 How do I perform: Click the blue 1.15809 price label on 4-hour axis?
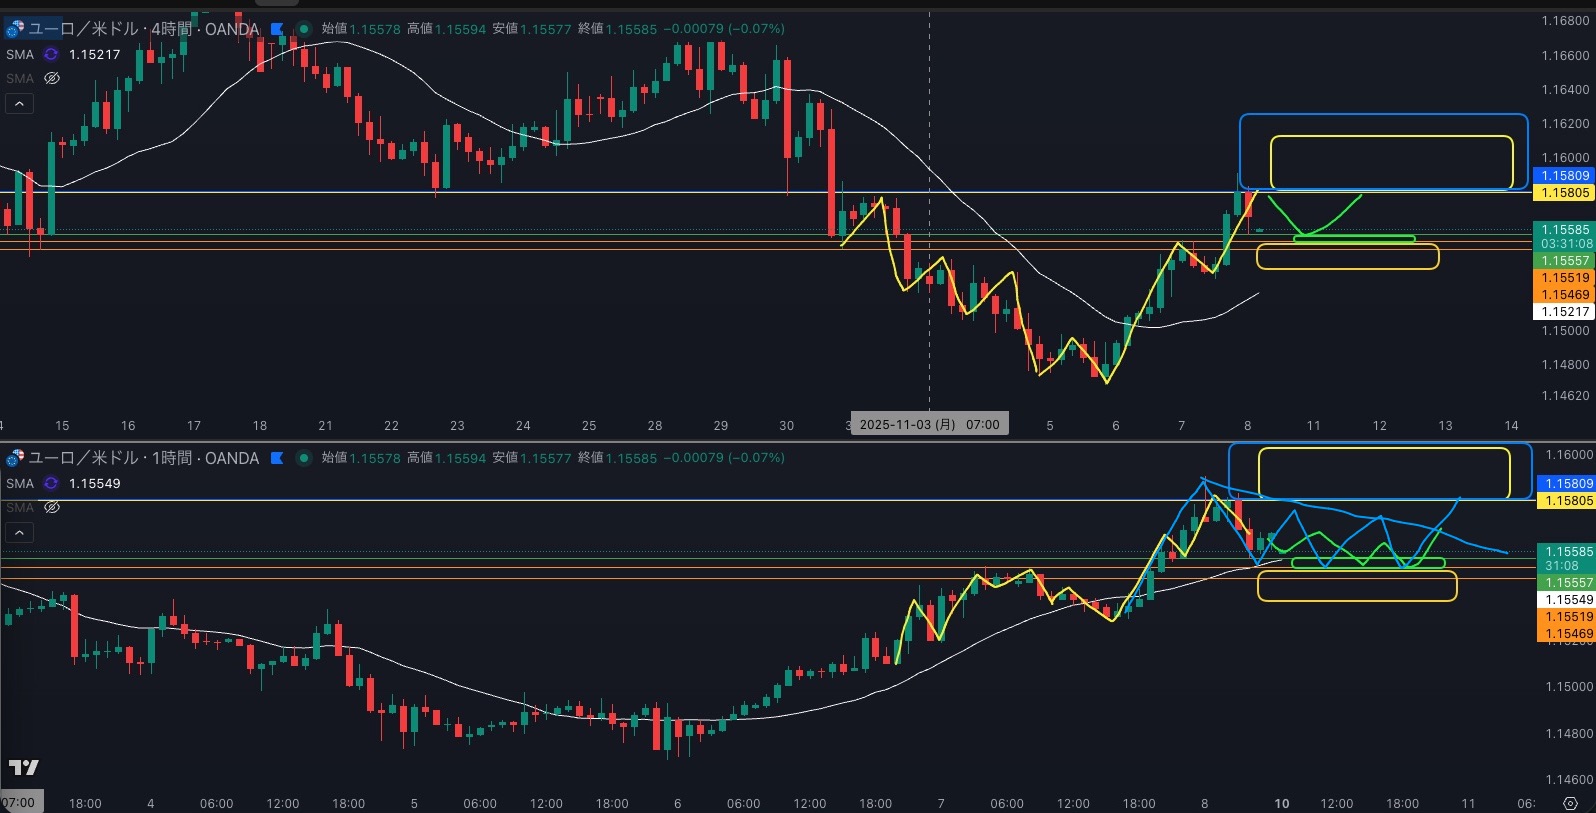[x=1564, y=175]
